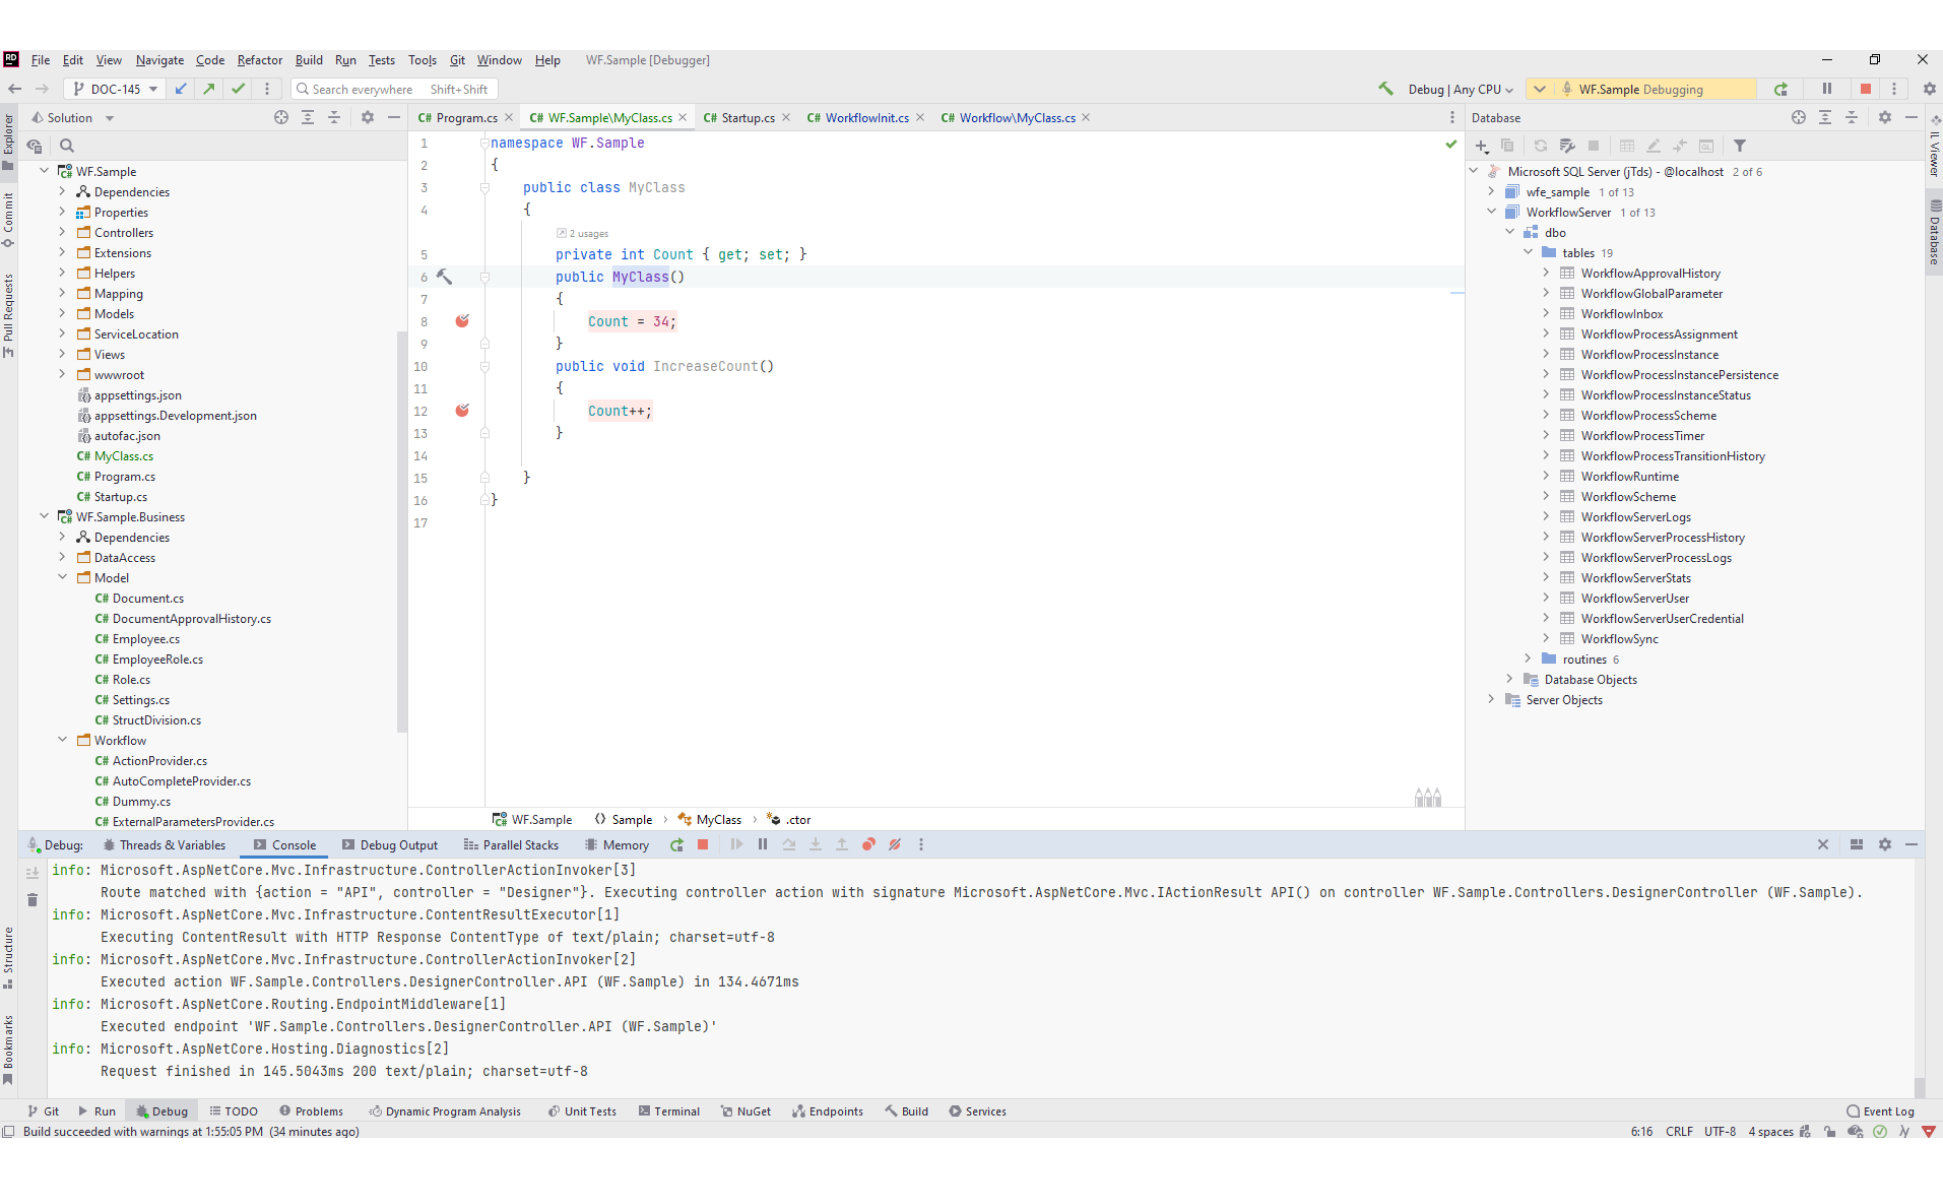Screen dimensions: 1943x1188
Task: Stop debugging with the red square at top
Action: (1865, 89)
